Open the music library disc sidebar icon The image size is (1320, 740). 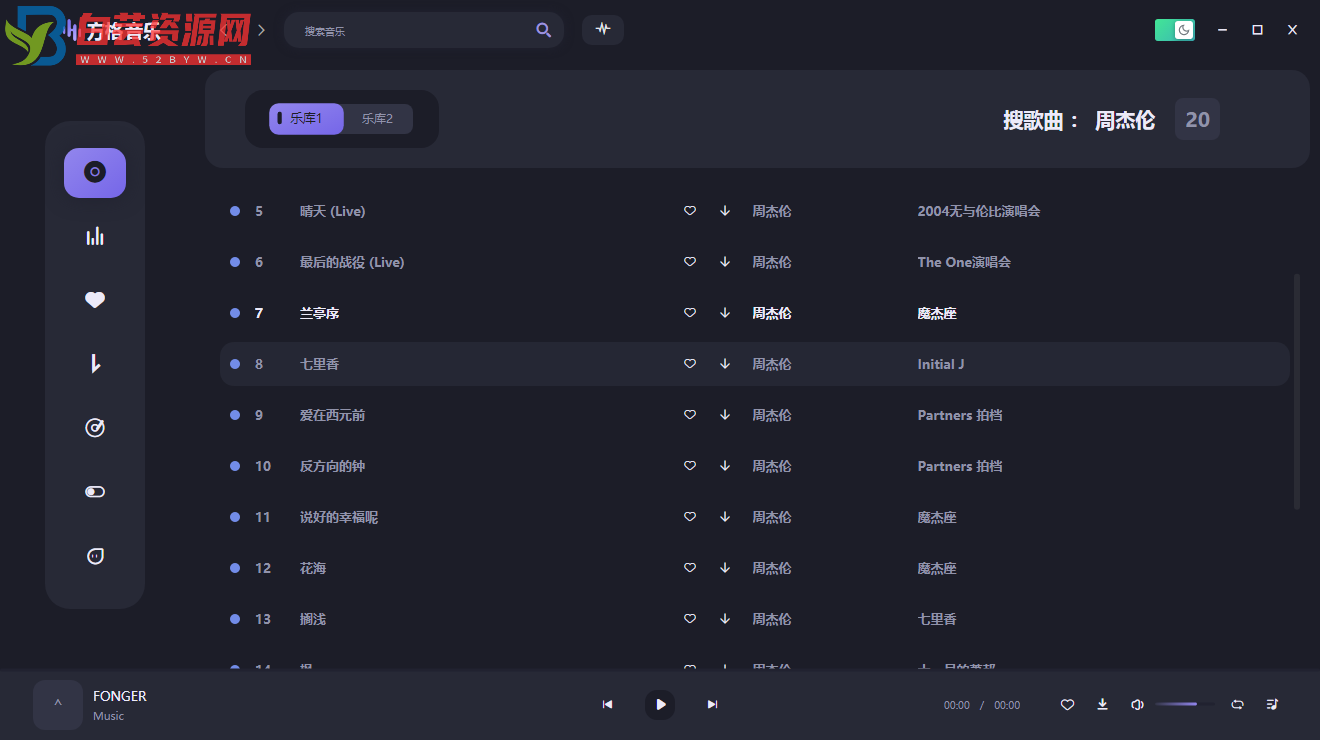(95, 173)
